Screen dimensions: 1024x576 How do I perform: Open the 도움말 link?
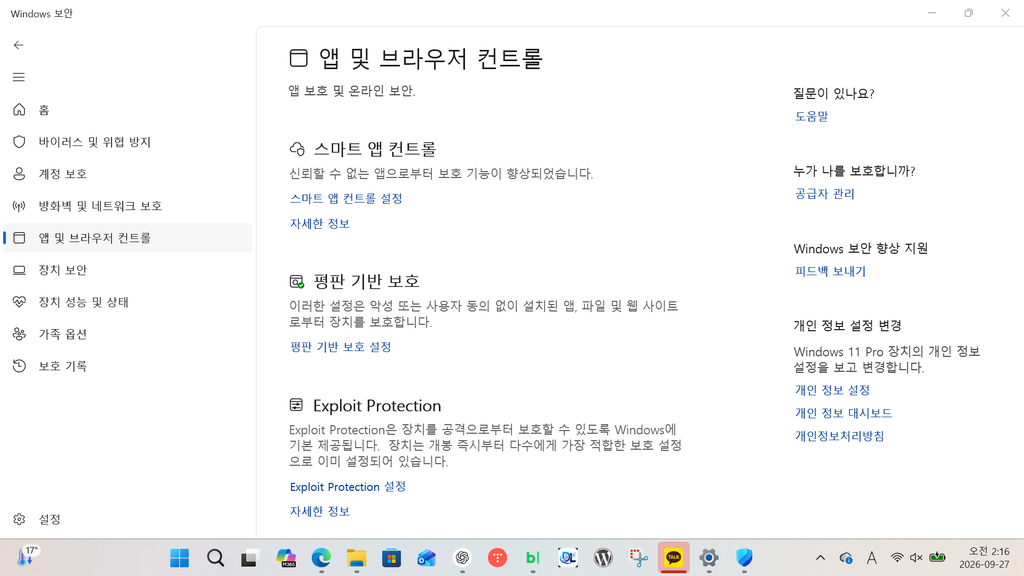coord(811,116)
